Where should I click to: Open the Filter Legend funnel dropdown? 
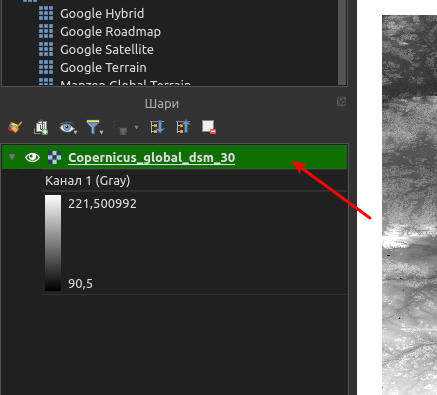click(94, 127)
